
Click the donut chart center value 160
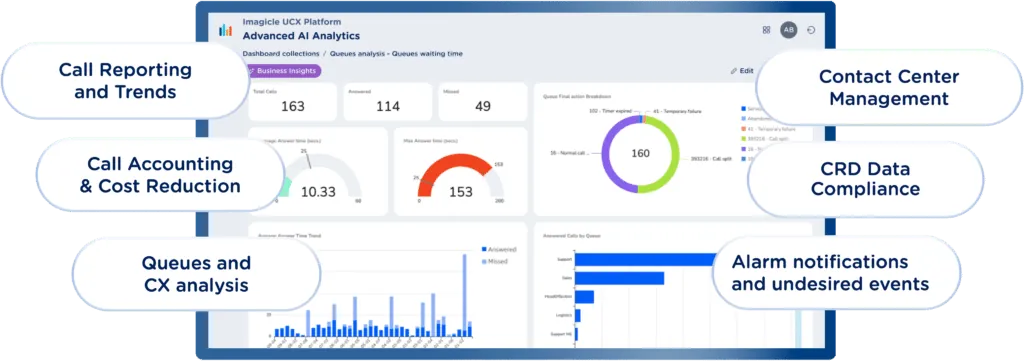[641, 153]
